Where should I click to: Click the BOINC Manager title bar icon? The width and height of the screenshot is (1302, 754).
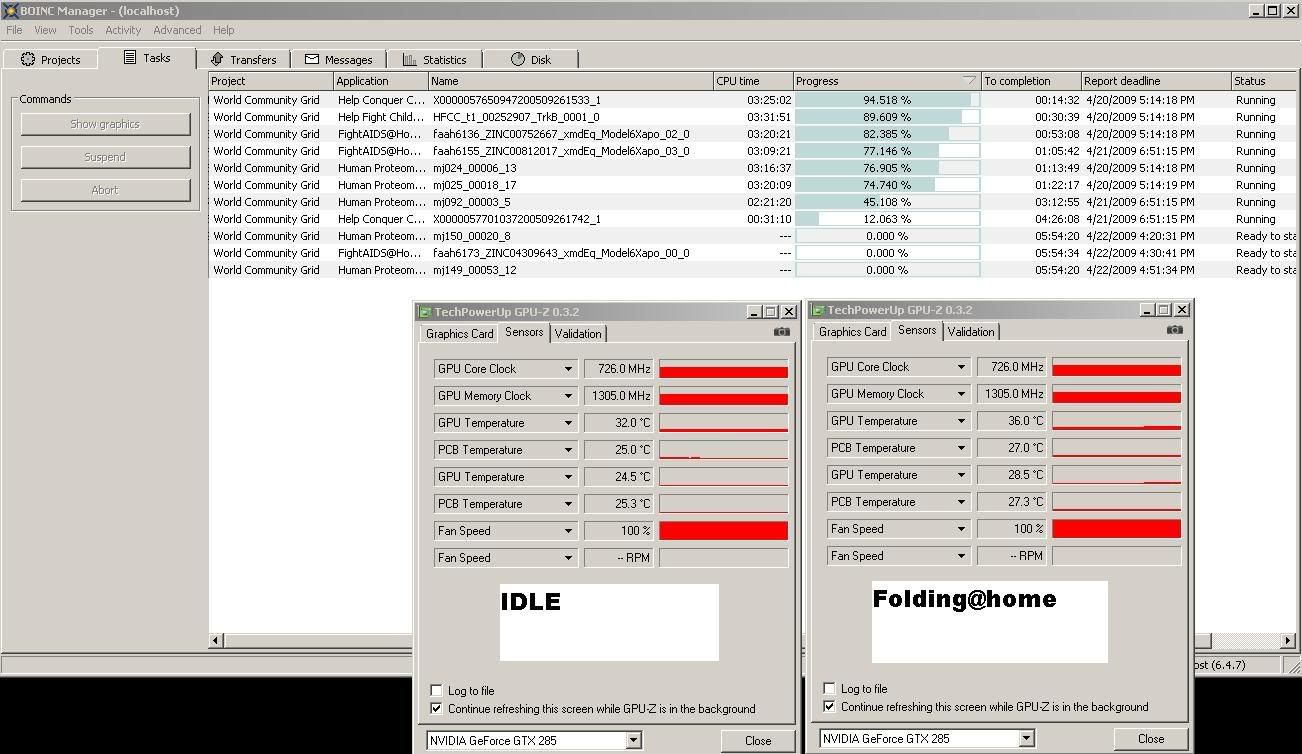pos(10,10)
